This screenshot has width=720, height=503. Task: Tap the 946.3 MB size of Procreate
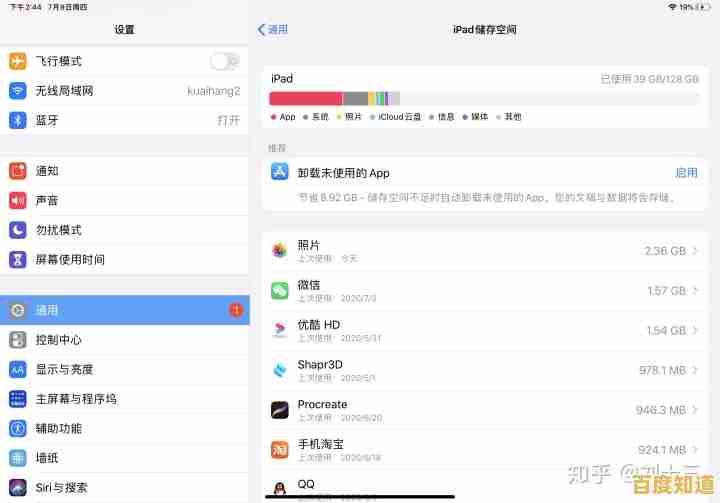(x=661, y=410)
